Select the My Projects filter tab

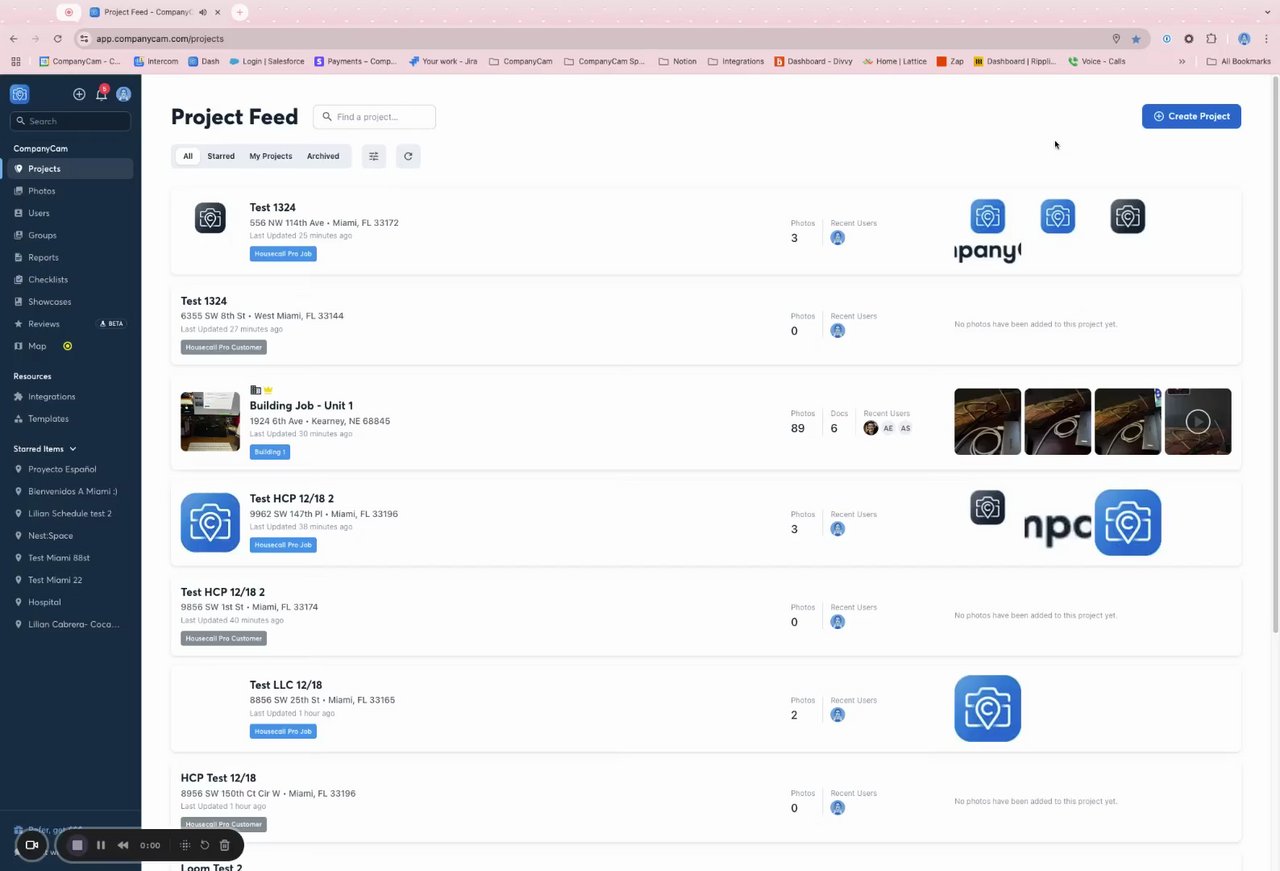pos(271,156)
